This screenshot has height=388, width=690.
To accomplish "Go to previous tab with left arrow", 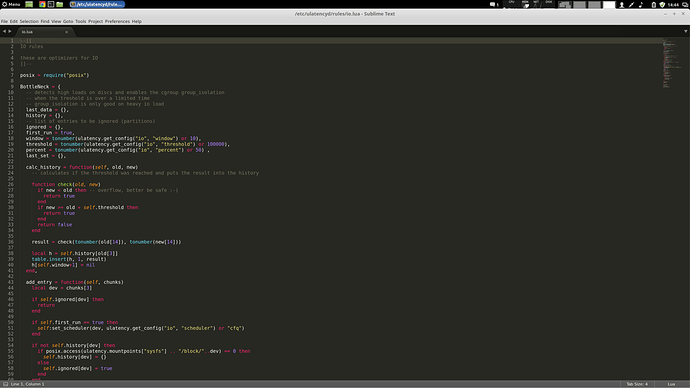I will [x=4, y=31].
